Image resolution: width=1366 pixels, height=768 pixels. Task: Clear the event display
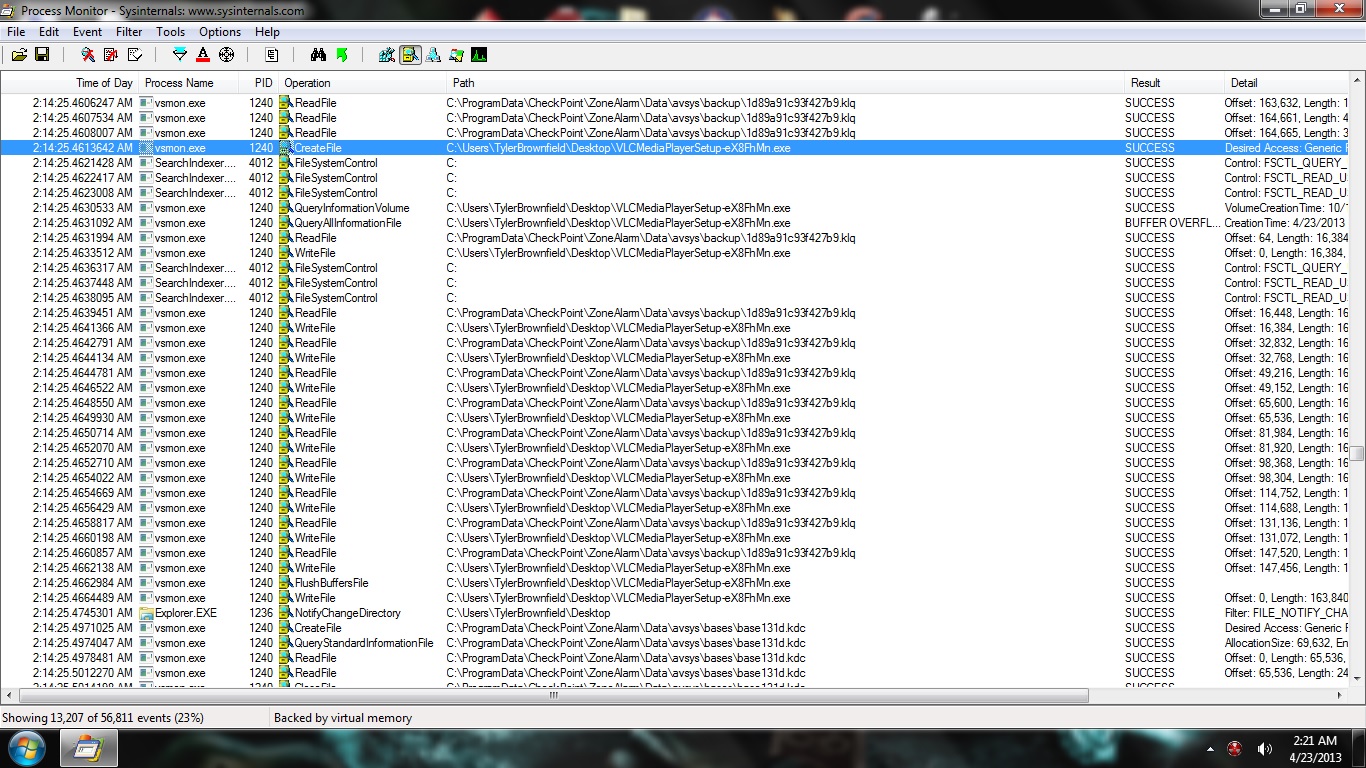[135, 55]
